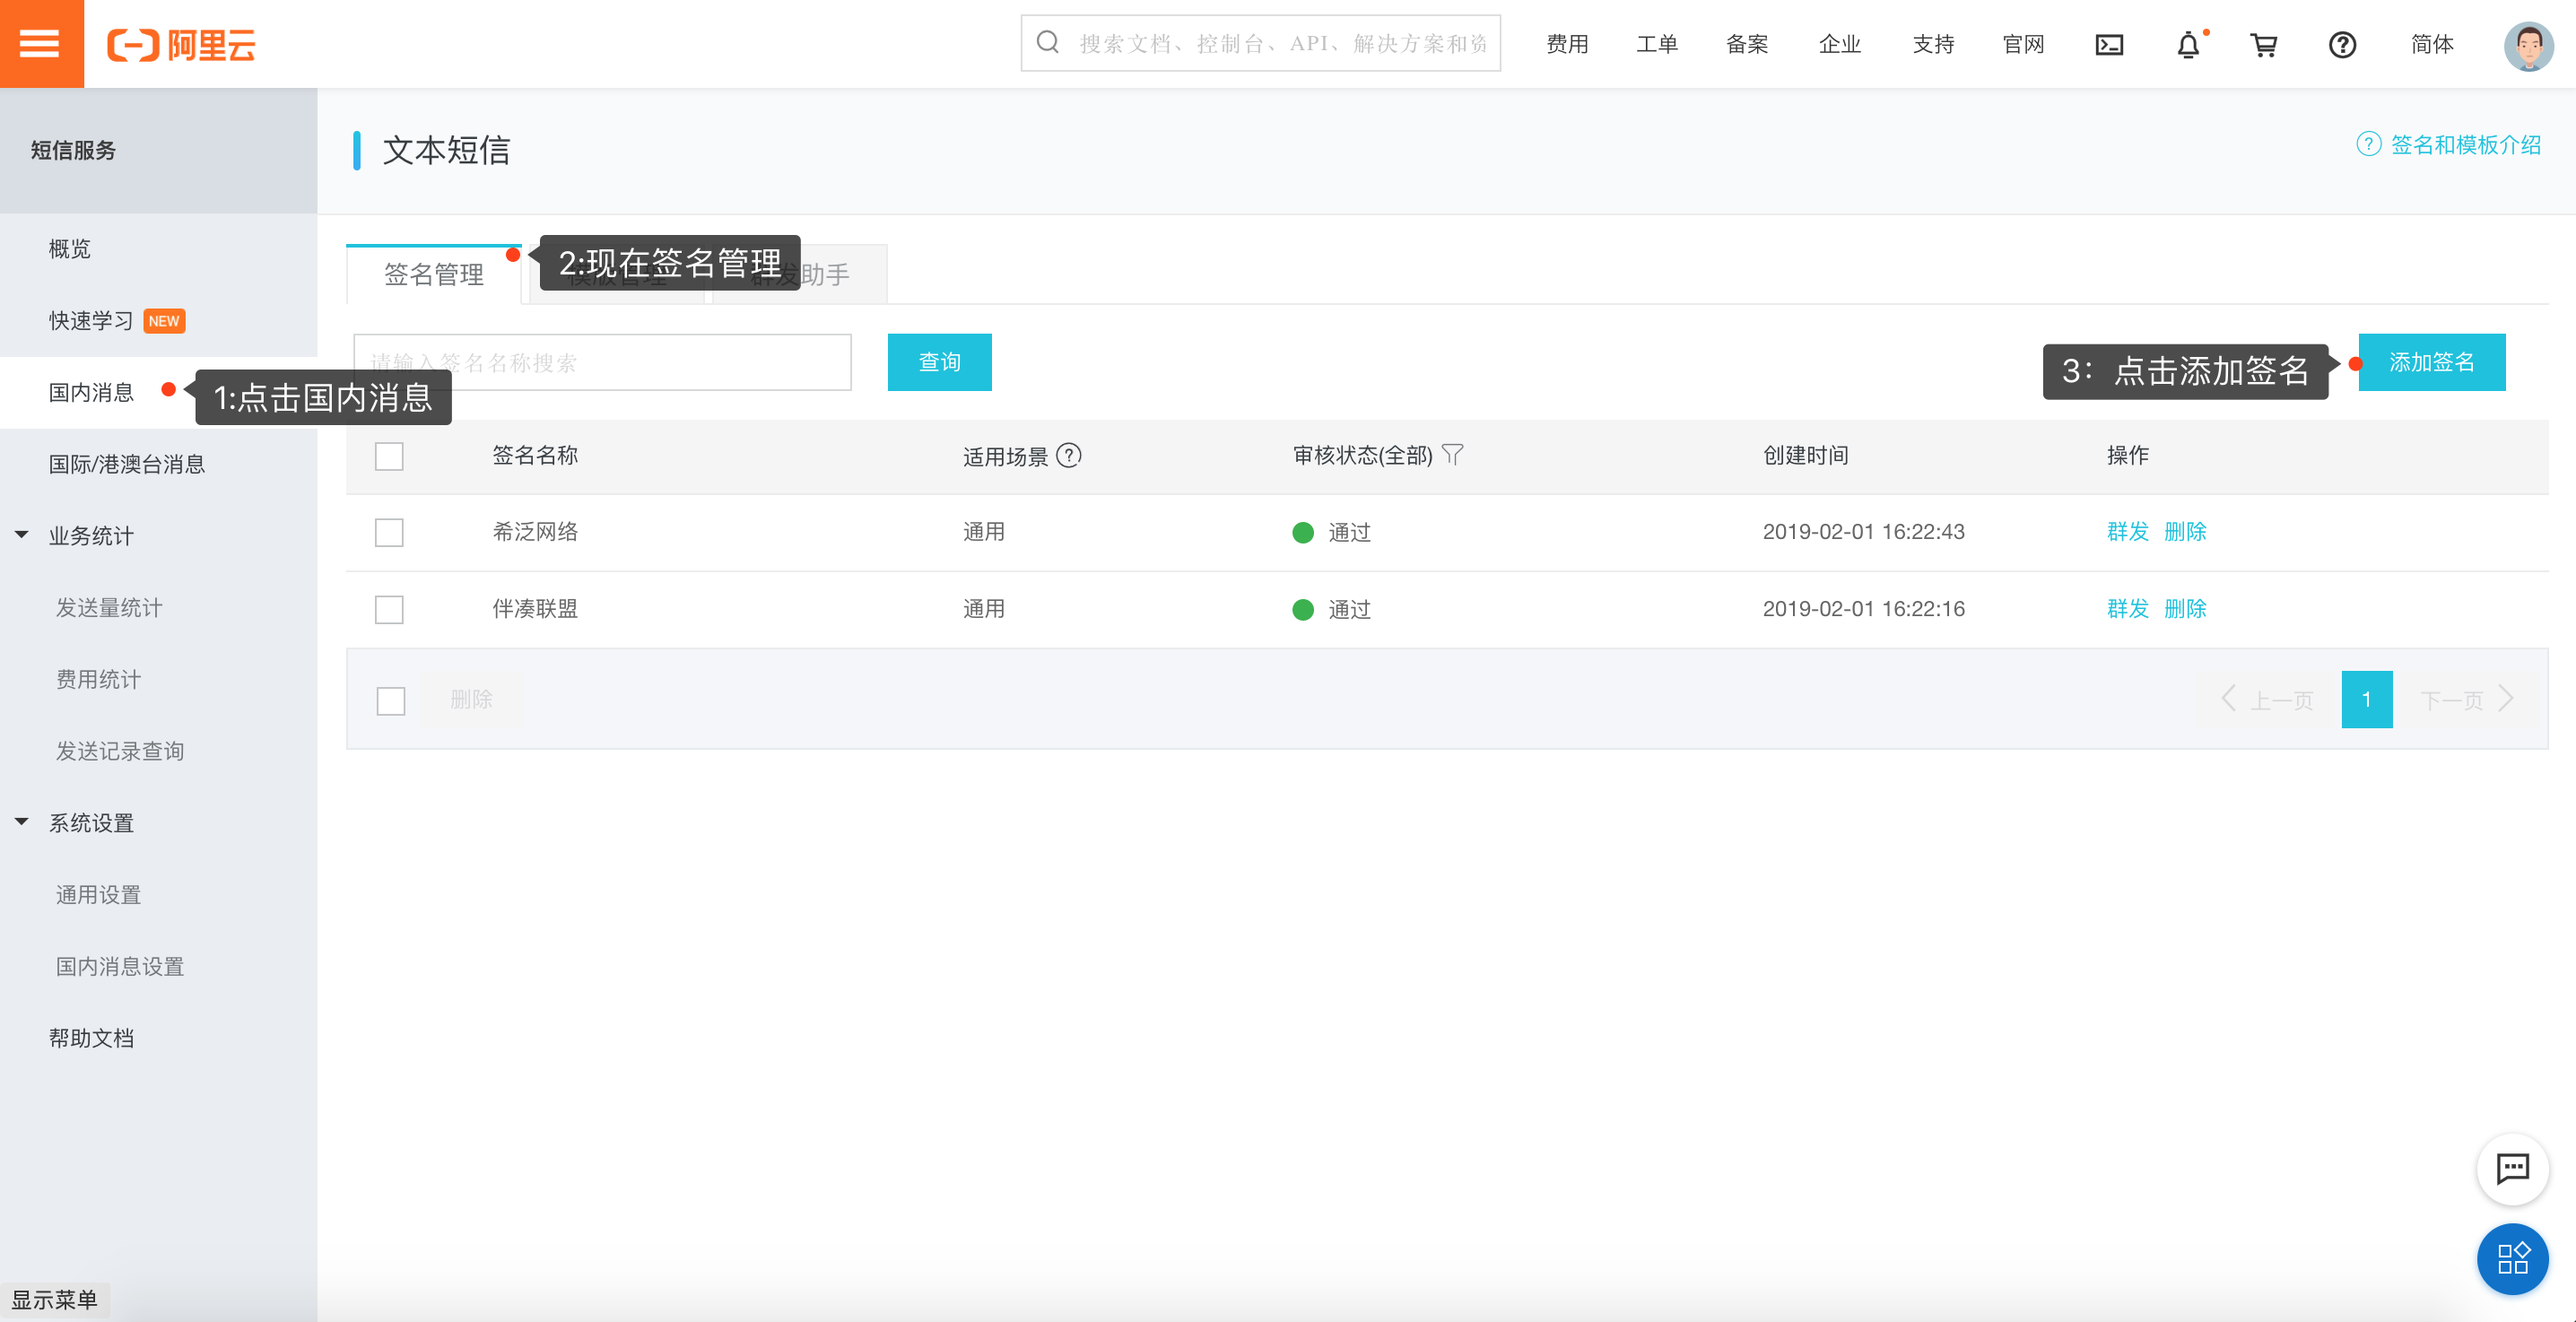Viewport: 2576px width, 1322px height.
Task: Open 支持 in the top navigation
Action: point(1933,45)
